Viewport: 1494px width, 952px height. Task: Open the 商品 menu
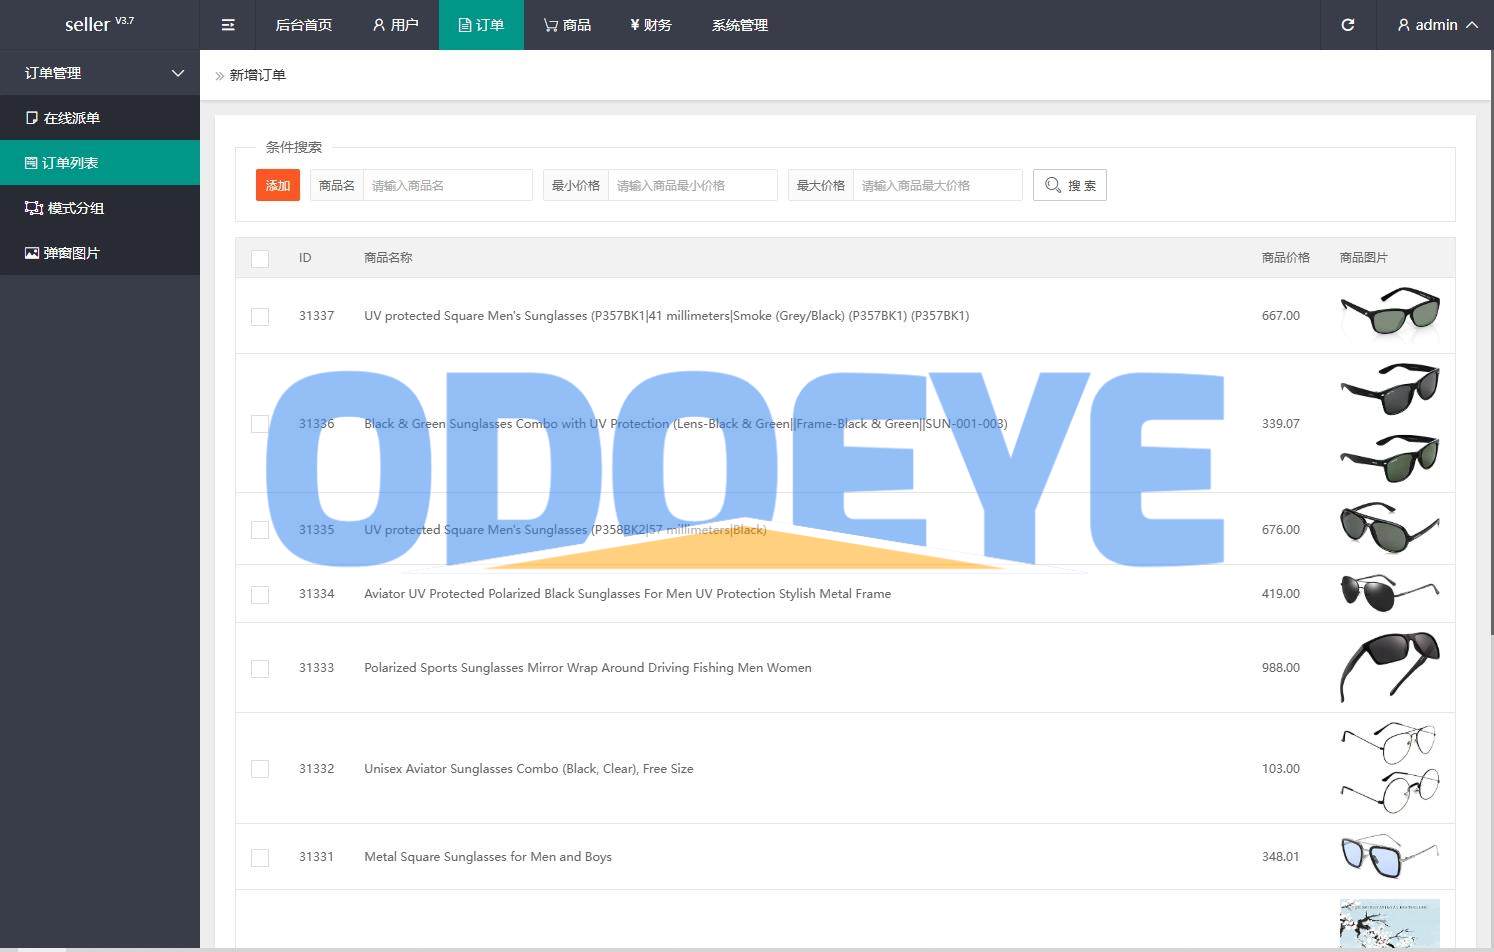pyautogui.click(x=567, y=25)
